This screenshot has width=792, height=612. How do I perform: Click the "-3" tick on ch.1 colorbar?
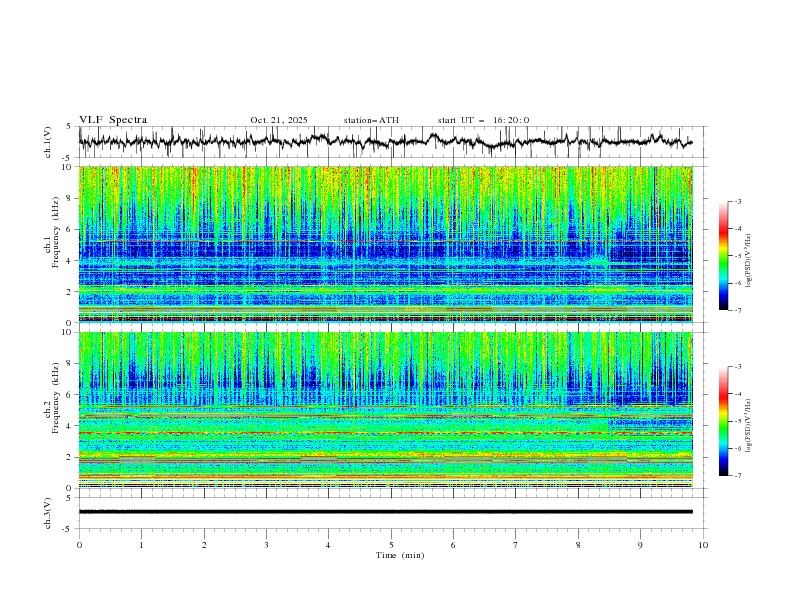tap(738, 201)
